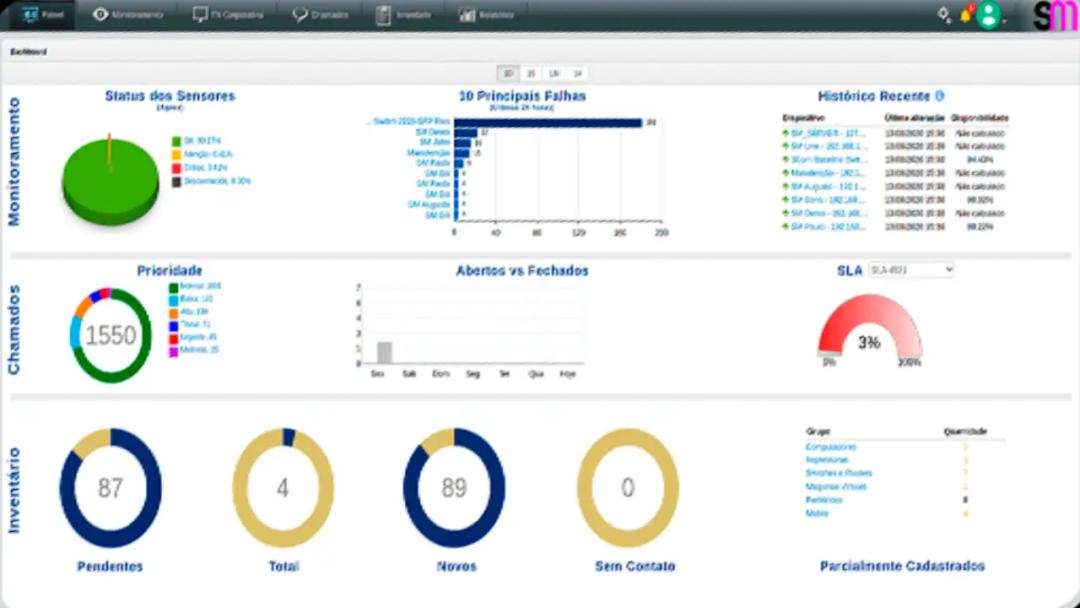Screen dimensions: 1080x608
Task: Open the Monitoramento menu
Action: (128, 15)
